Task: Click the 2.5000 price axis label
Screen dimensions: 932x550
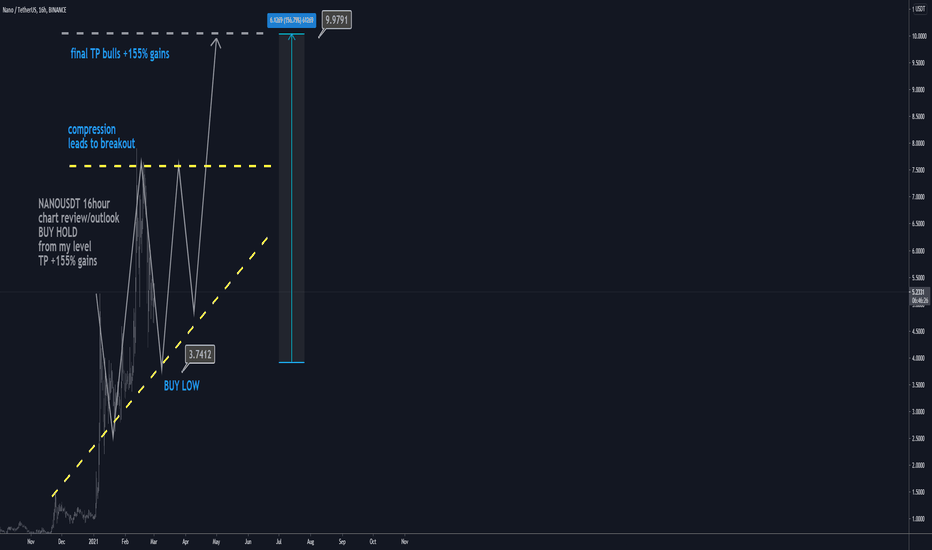Action: (x=919, y=439)
